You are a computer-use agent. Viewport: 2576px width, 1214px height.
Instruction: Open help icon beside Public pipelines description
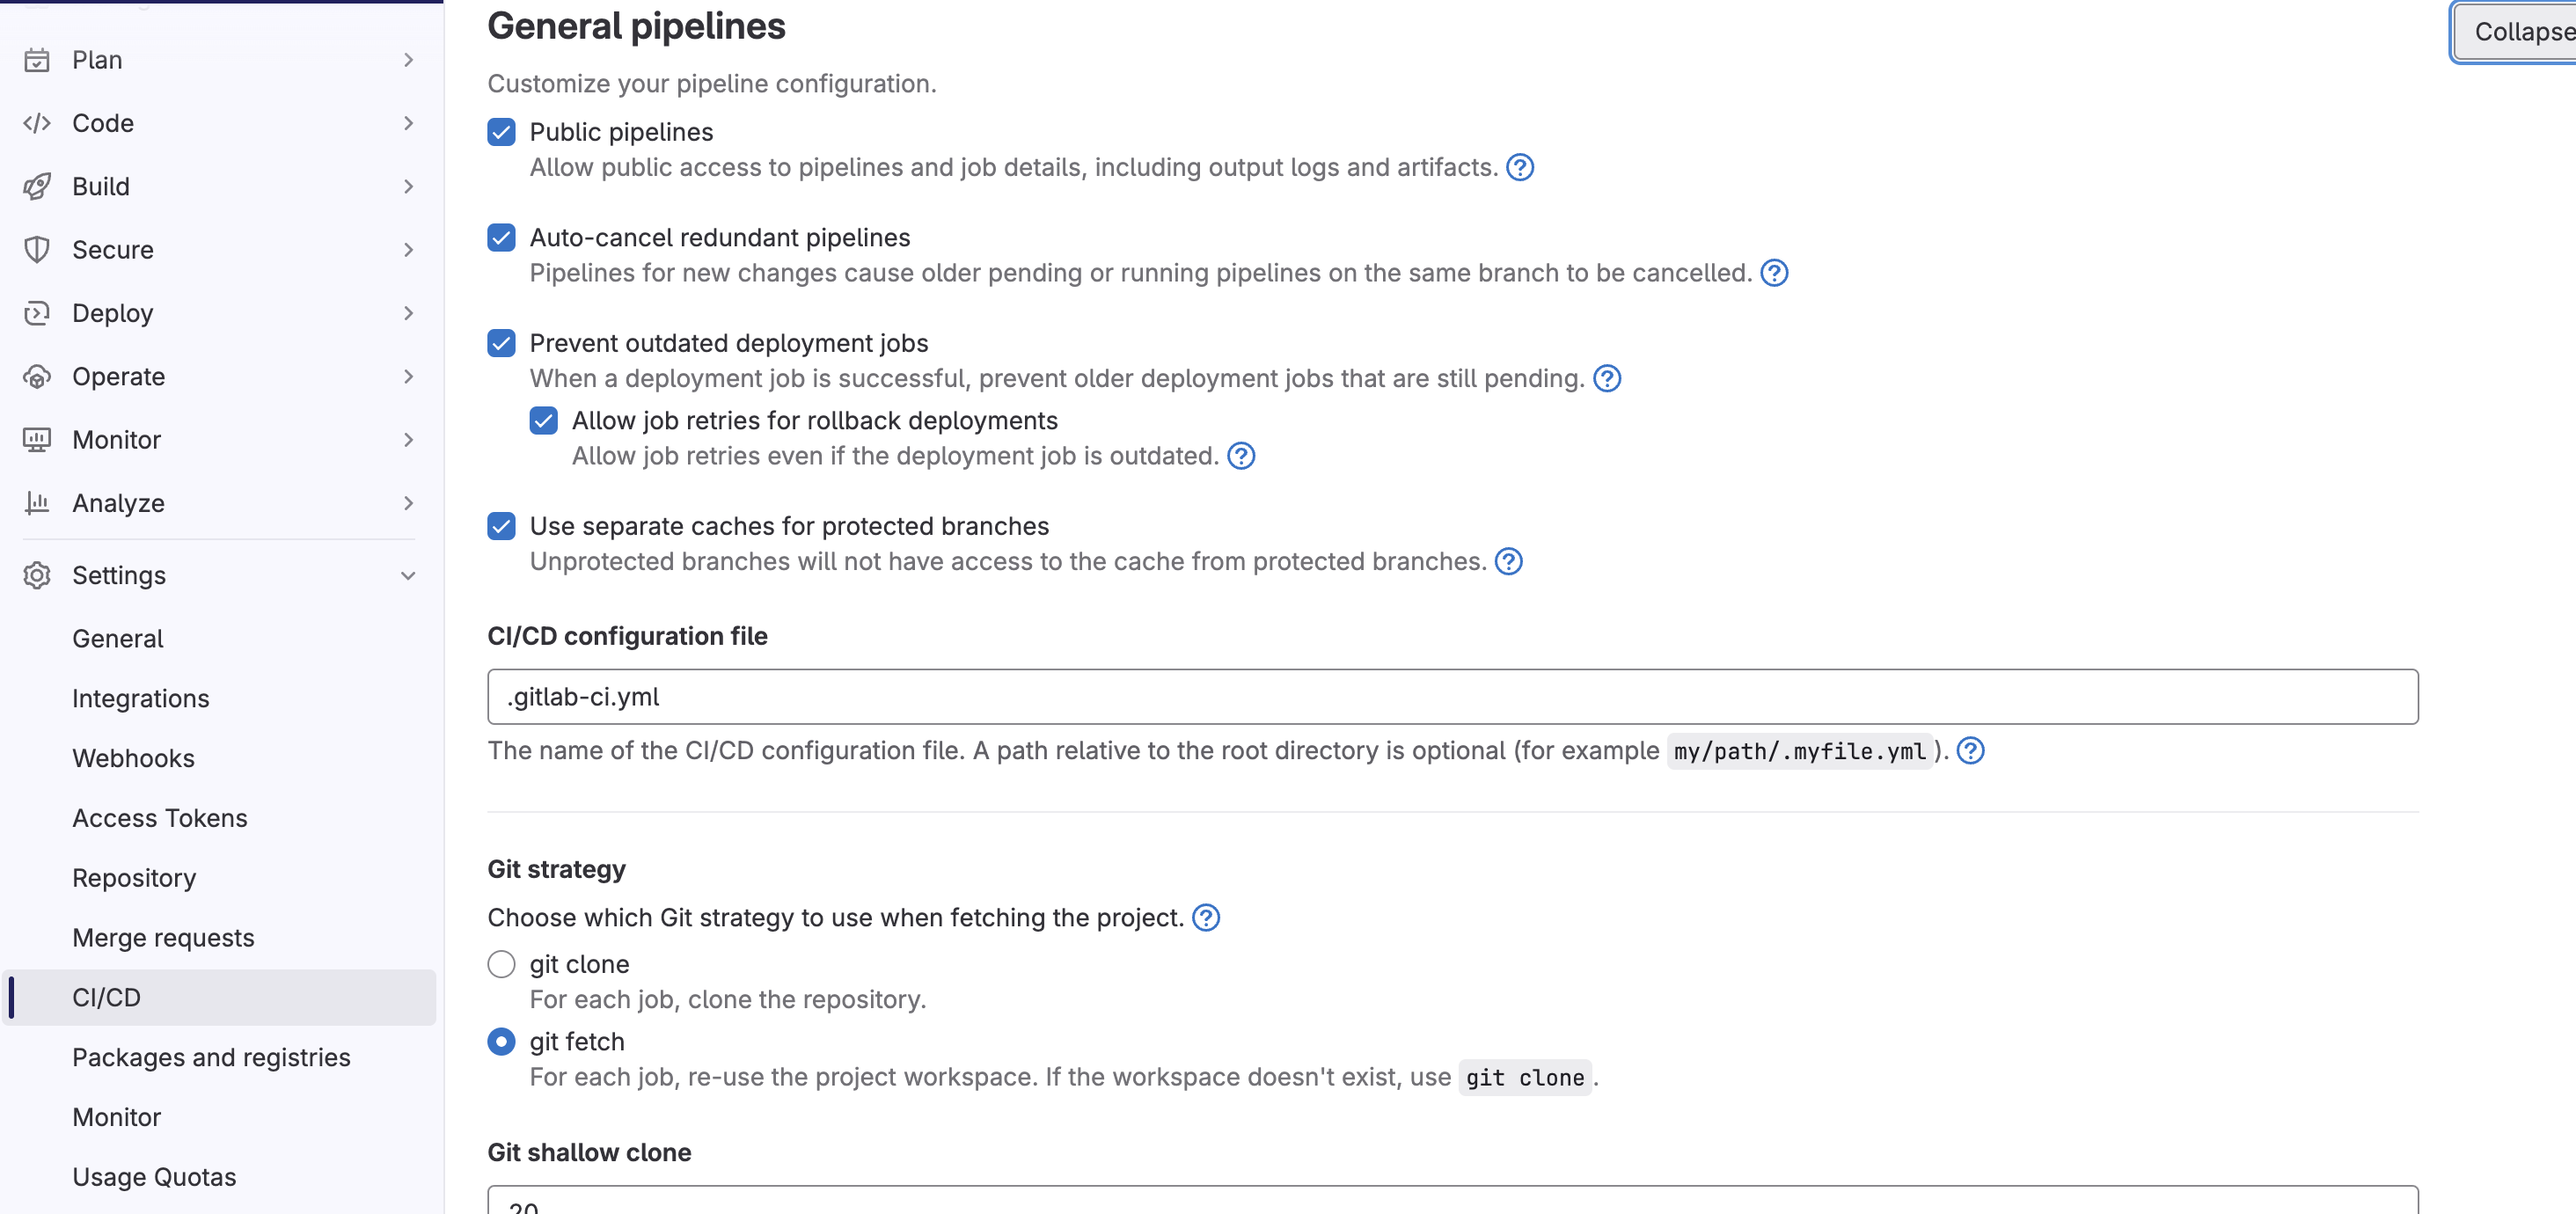pos(1520,167)
